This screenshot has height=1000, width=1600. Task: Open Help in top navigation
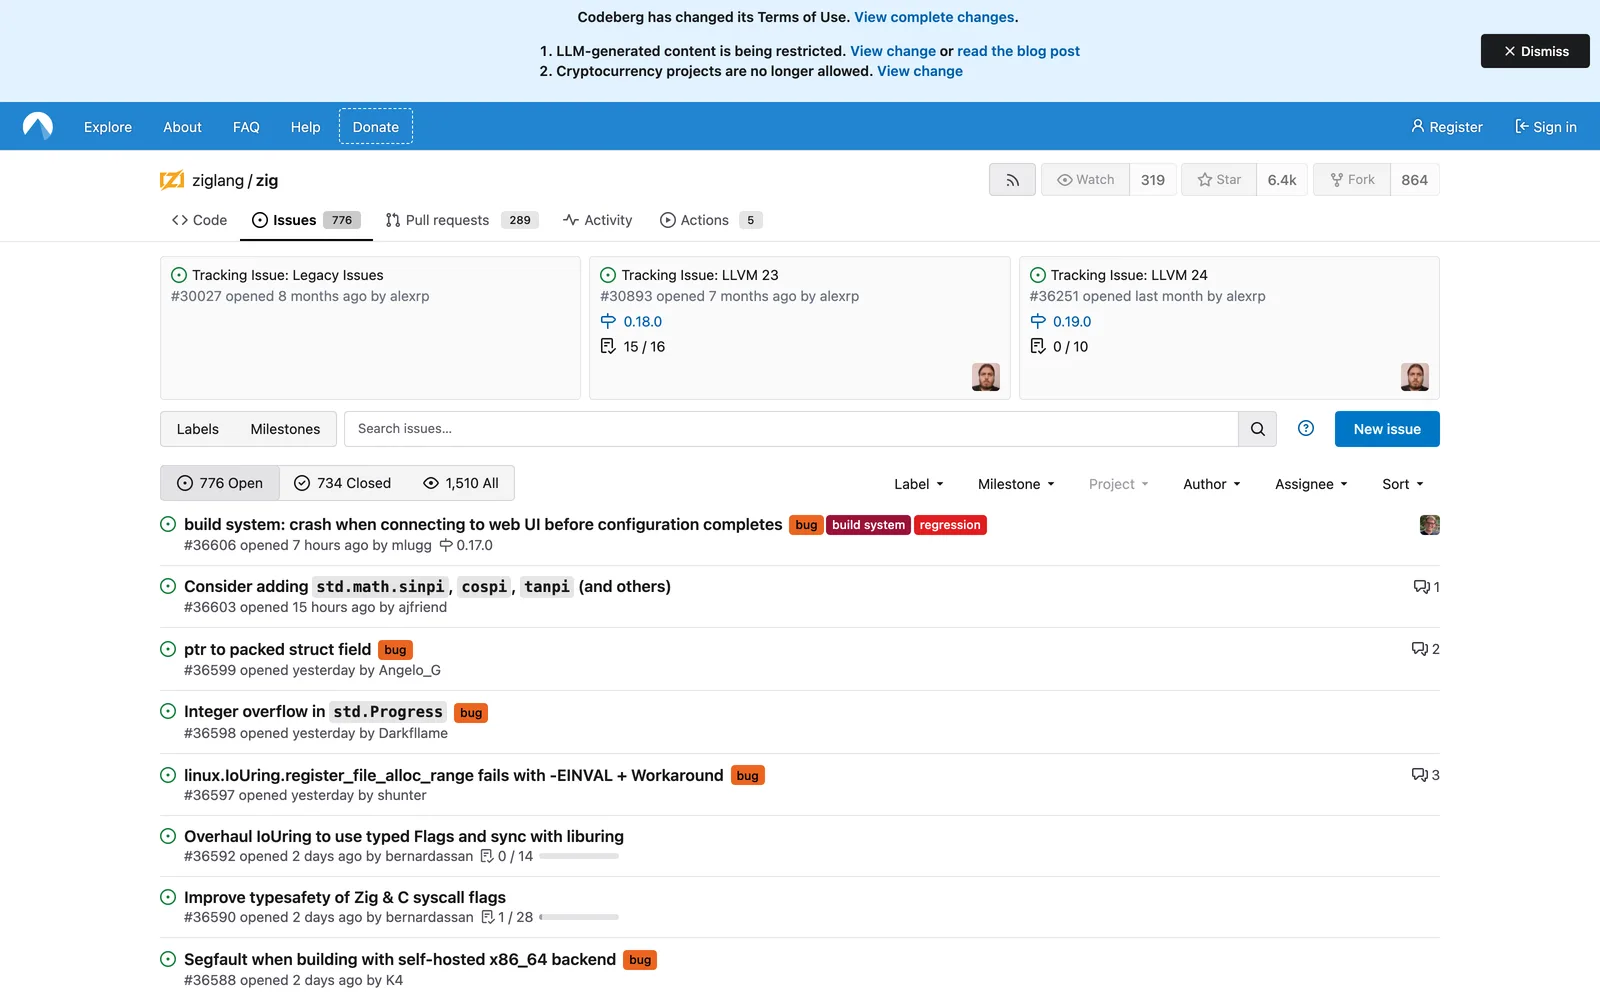[x=305, y=127]
